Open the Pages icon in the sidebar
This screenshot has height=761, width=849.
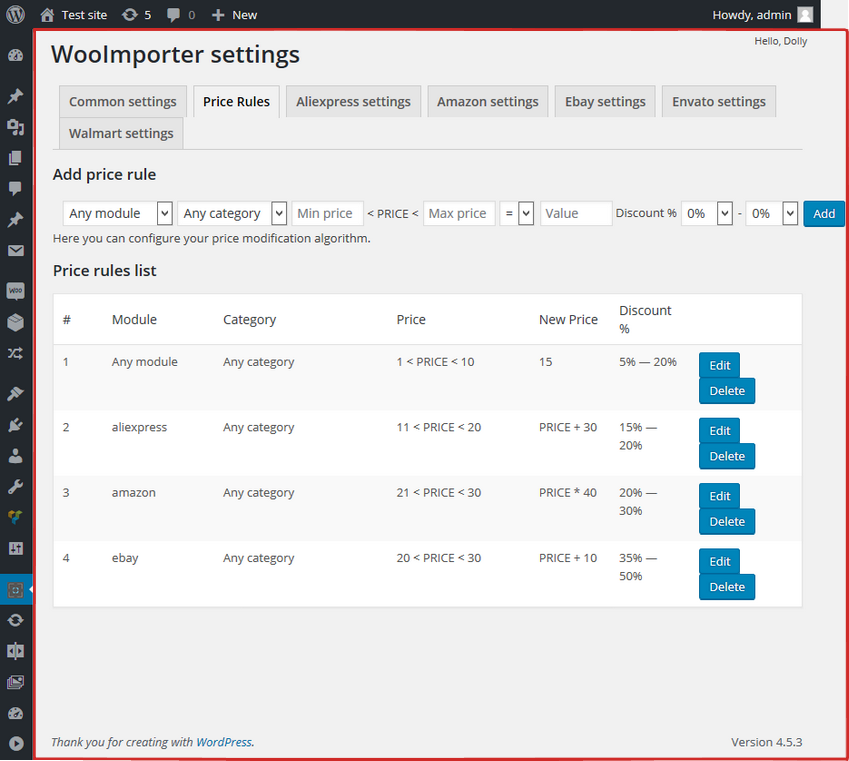click(x=16, y=158)
